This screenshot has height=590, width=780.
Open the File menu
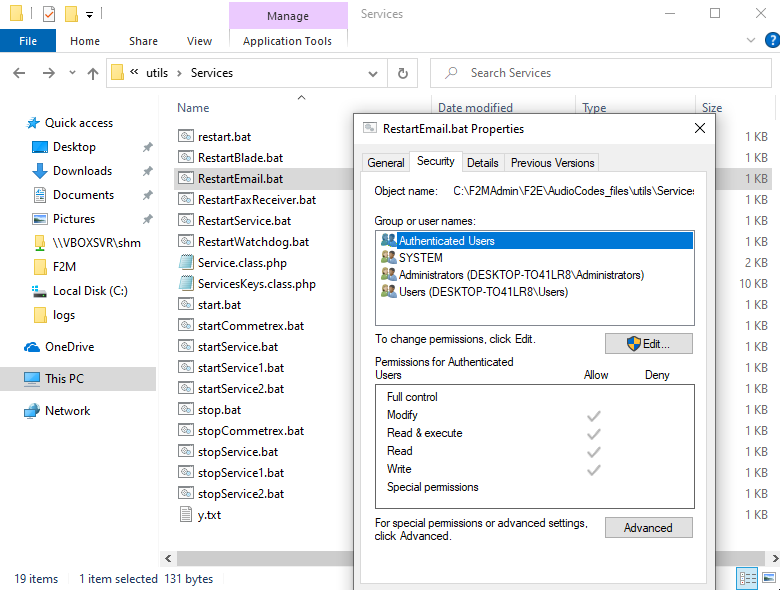28,41
